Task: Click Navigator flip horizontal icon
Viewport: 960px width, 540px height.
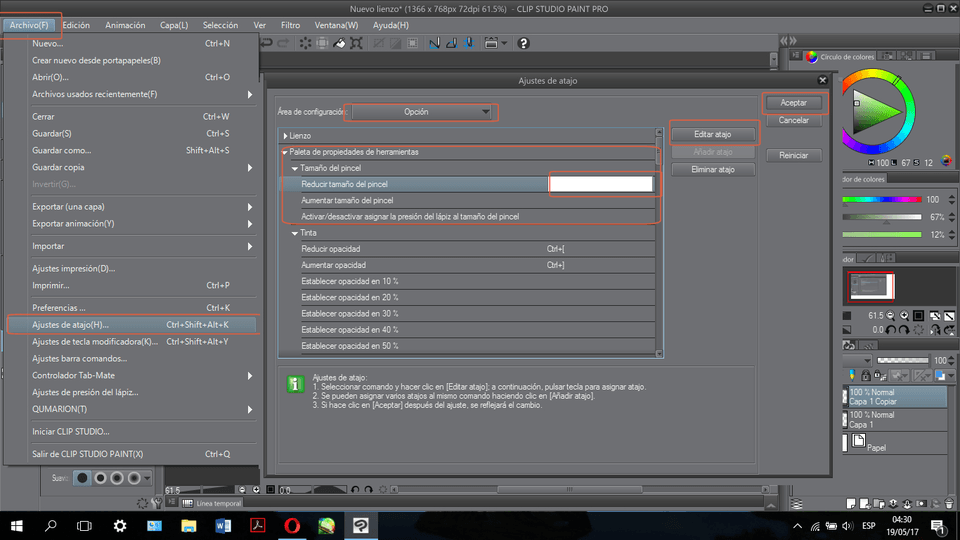Action: coord(936,330)
